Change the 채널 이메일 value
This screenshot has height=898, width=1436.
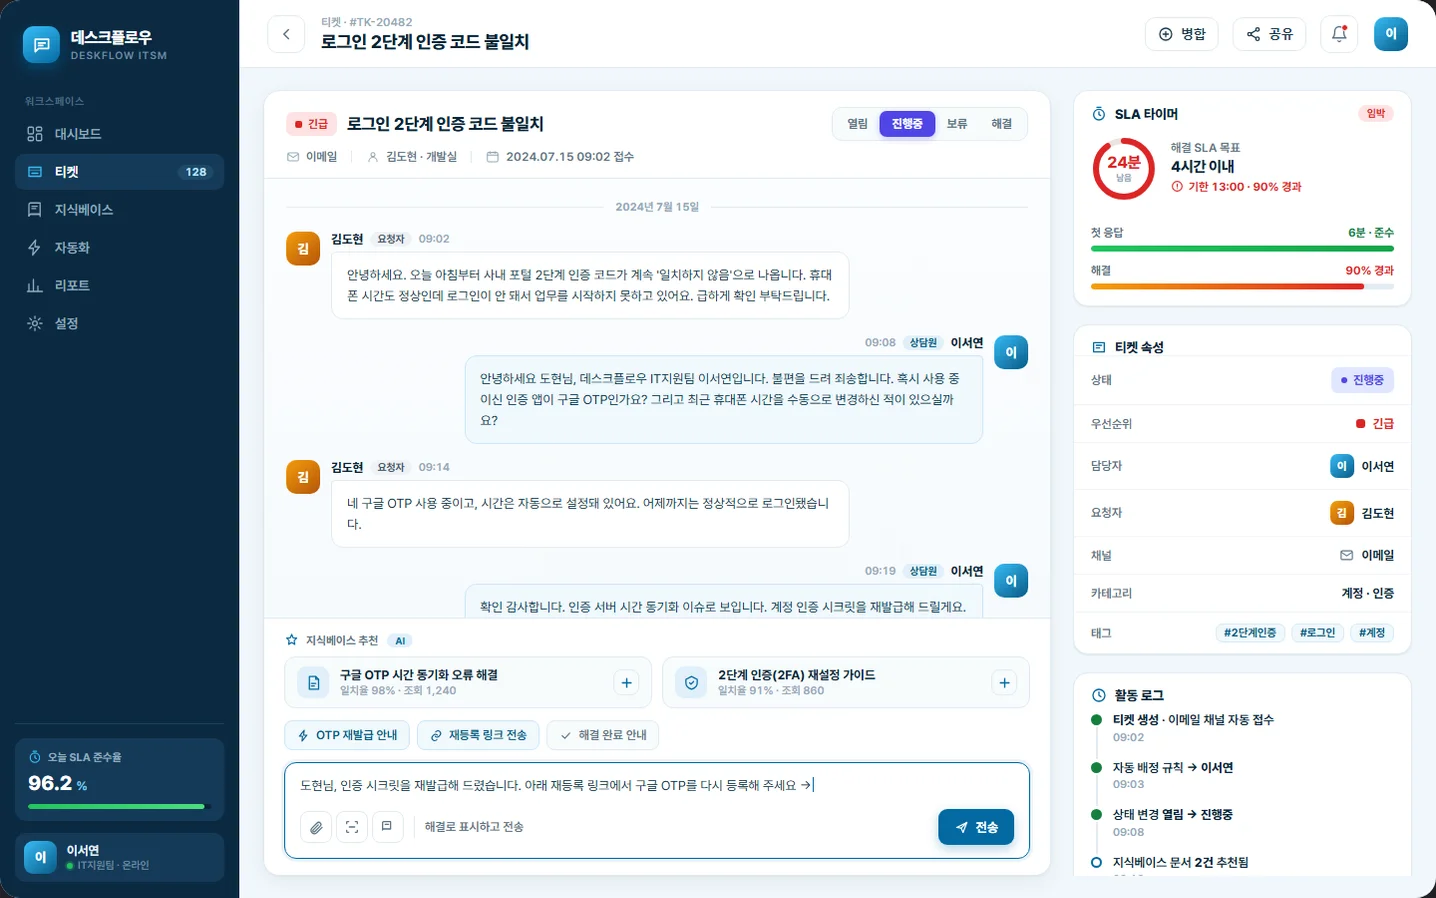click(1367, 555)
